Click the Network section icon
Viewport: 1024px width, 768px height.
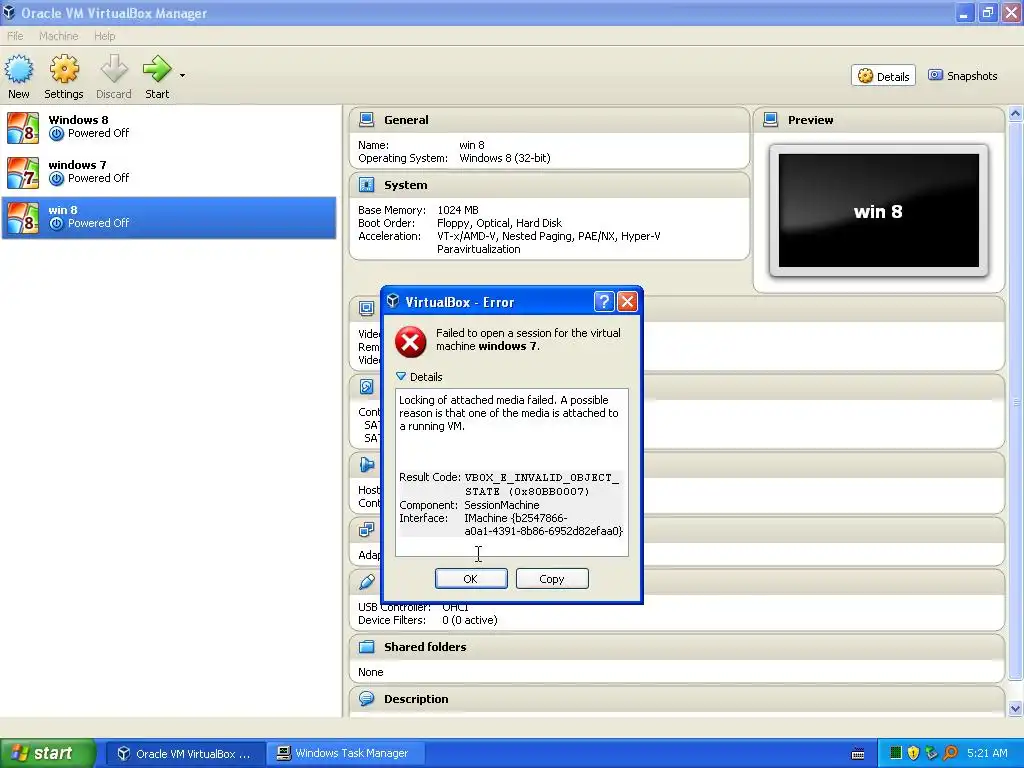366,530
